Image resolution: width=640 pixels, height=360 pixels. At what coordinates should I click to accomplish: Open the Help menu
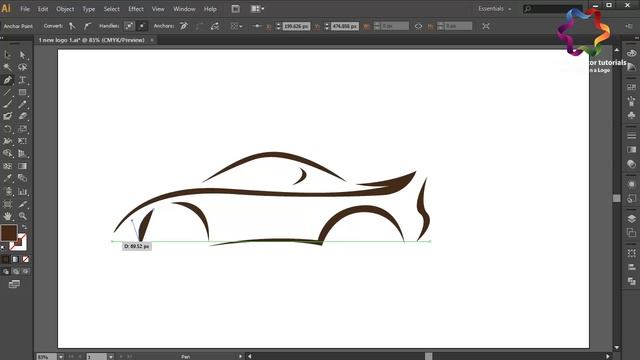210,9
